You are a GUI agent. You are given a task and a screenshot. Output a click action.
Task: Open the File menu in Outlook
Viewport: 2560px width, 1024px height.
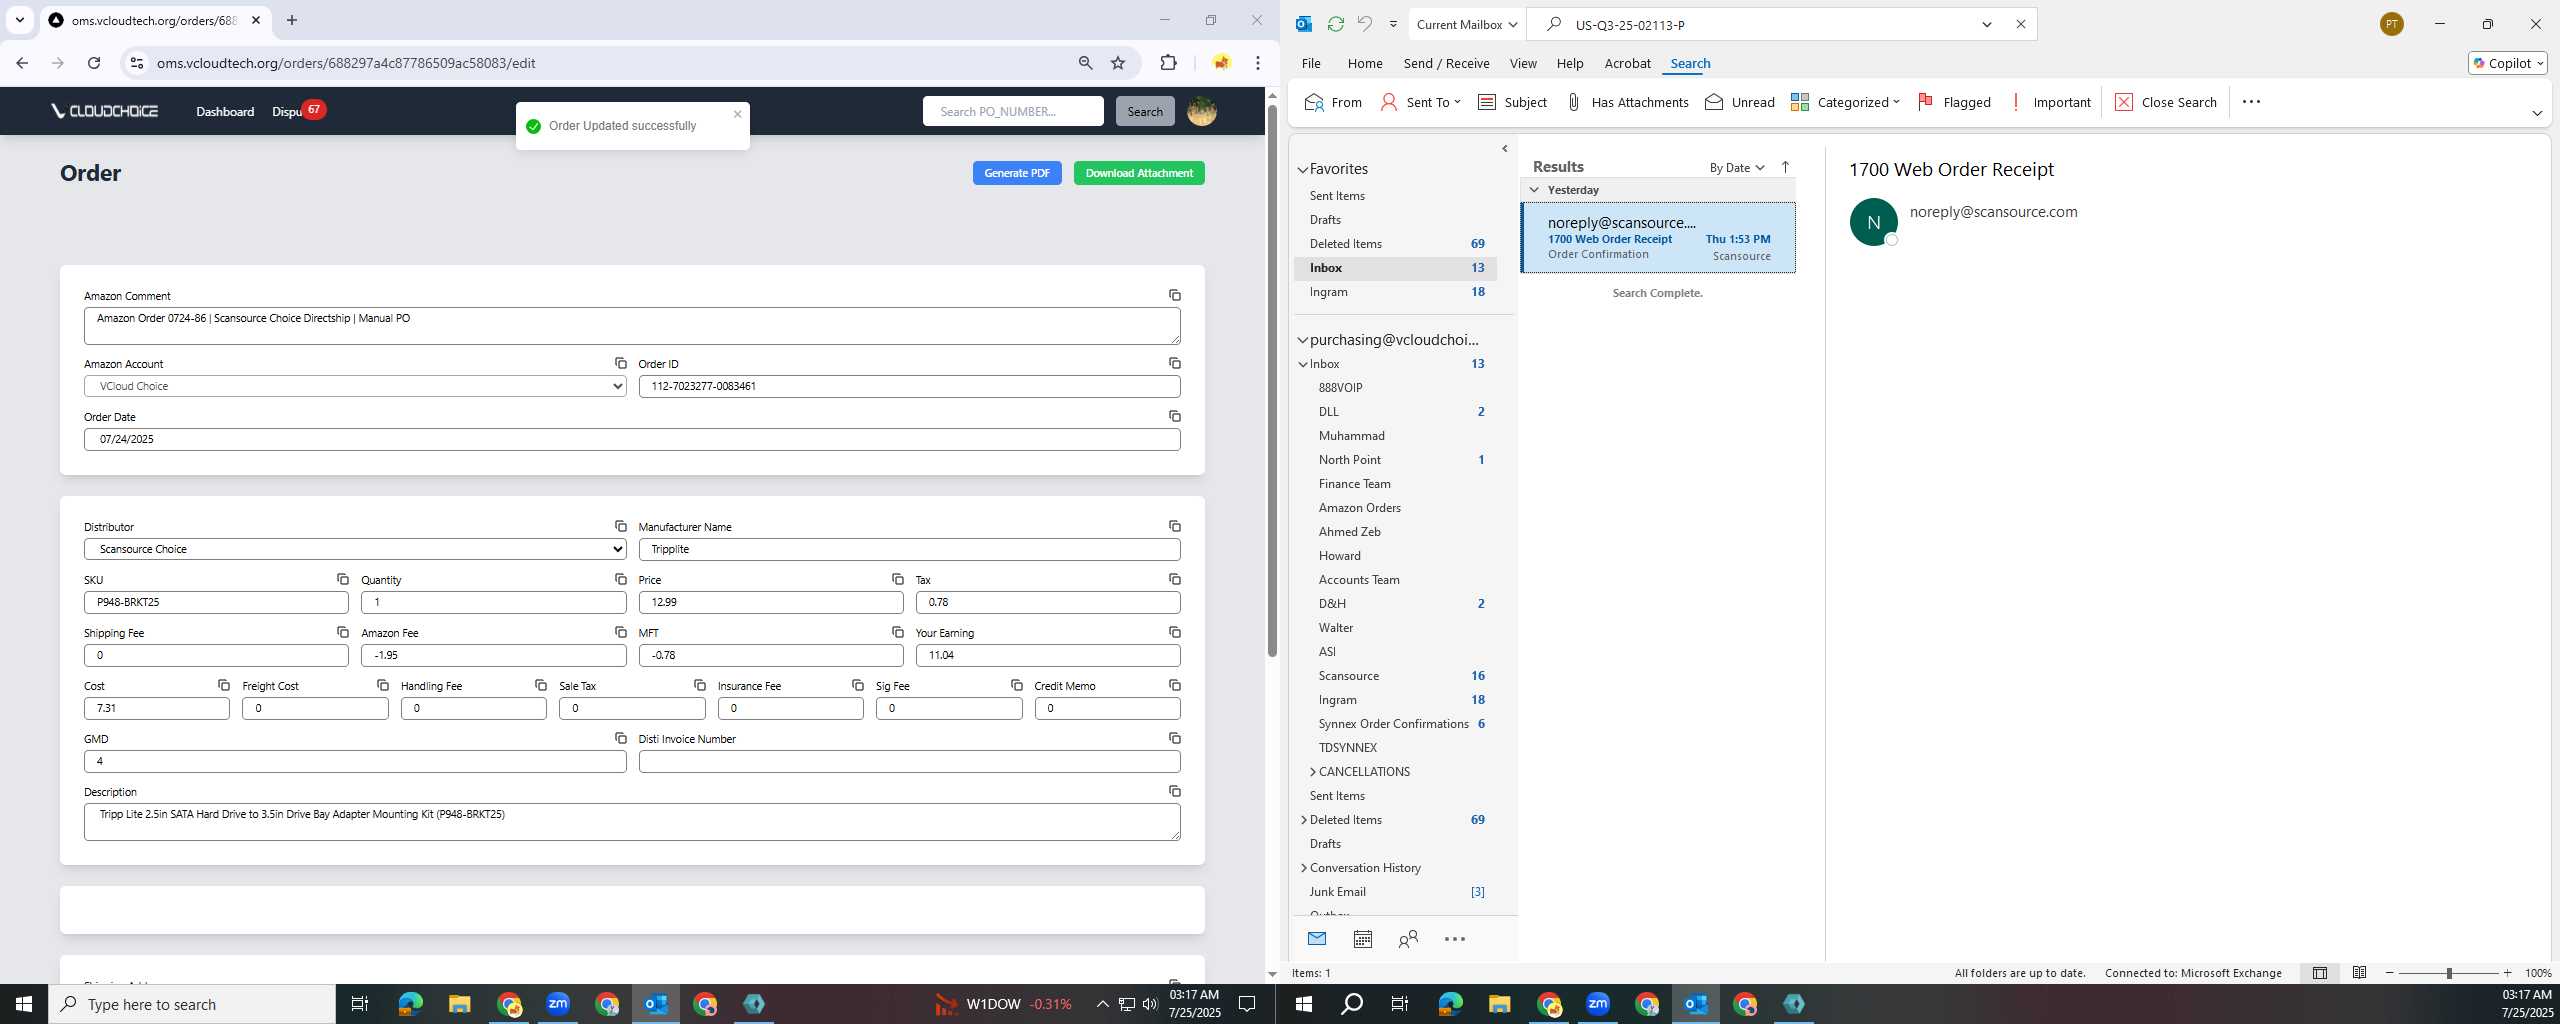(x=1311, y=63)
